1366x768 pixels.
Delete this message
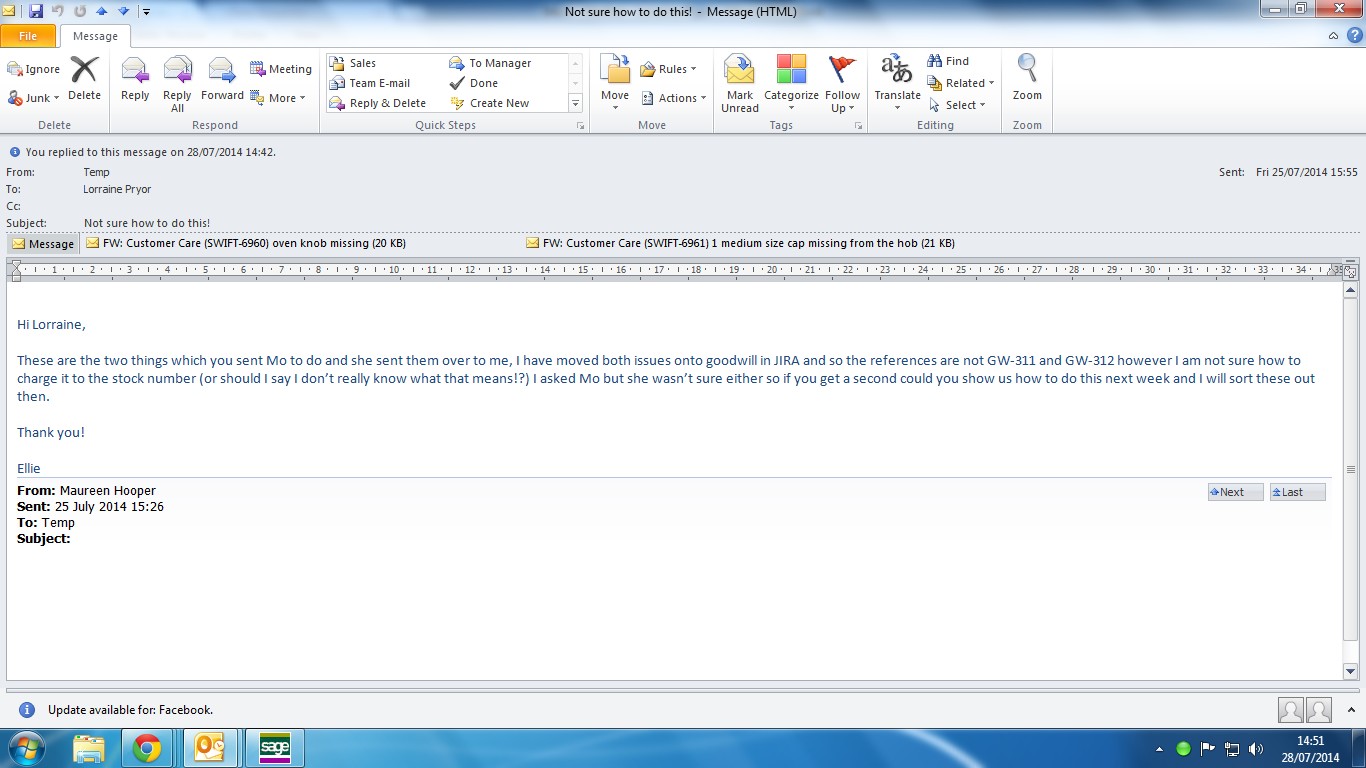tap(84, 80)
